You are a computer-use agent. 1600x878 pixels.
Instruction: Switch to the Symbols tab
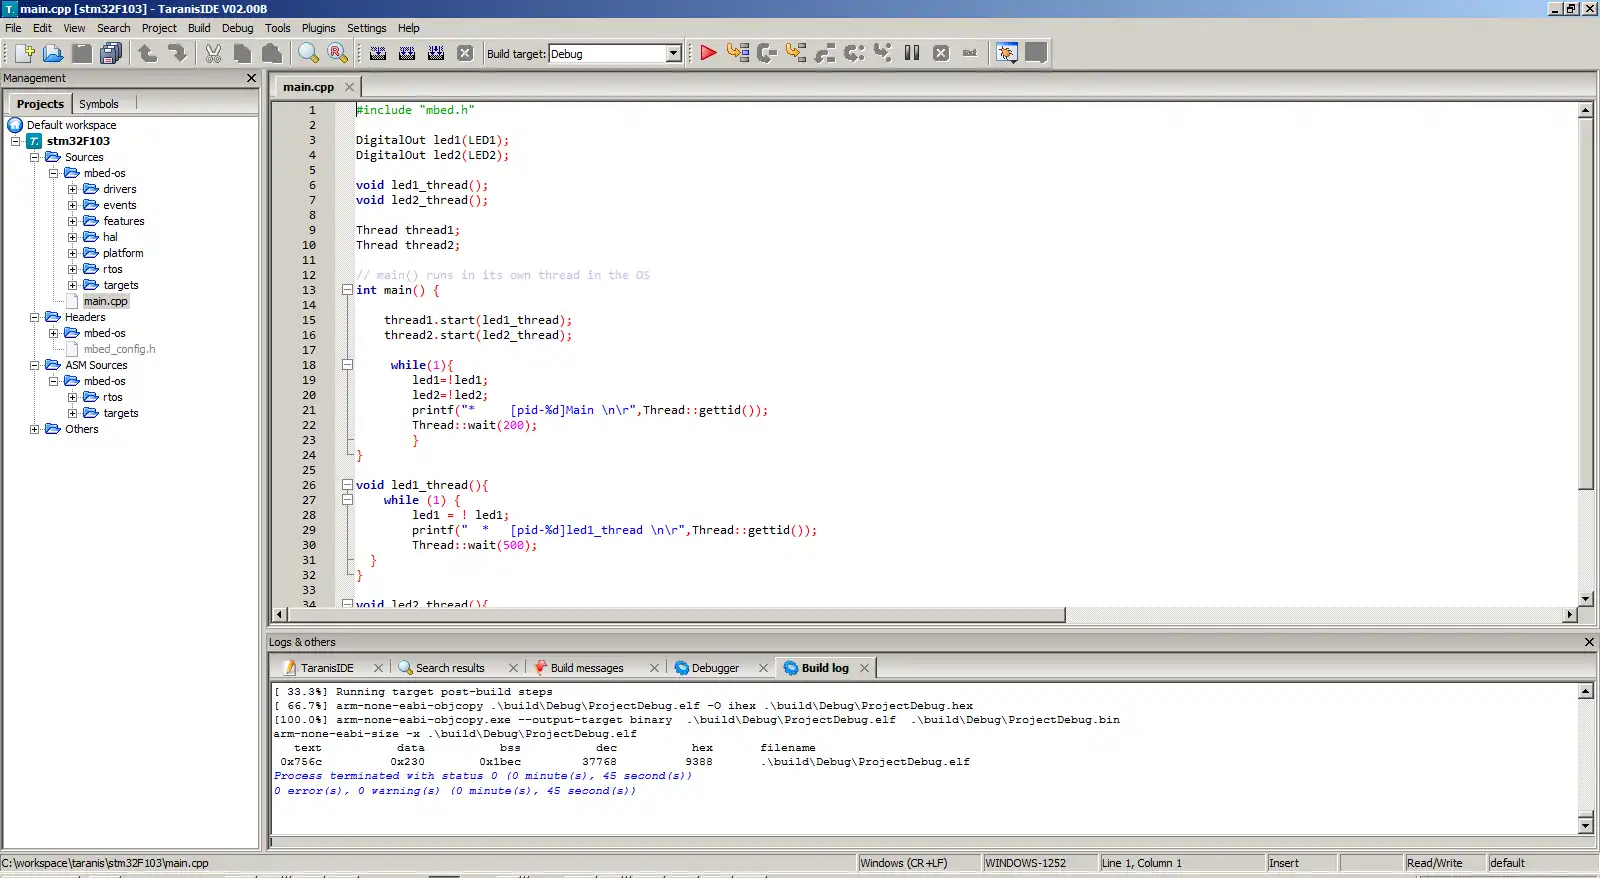(x=98, y=104)
